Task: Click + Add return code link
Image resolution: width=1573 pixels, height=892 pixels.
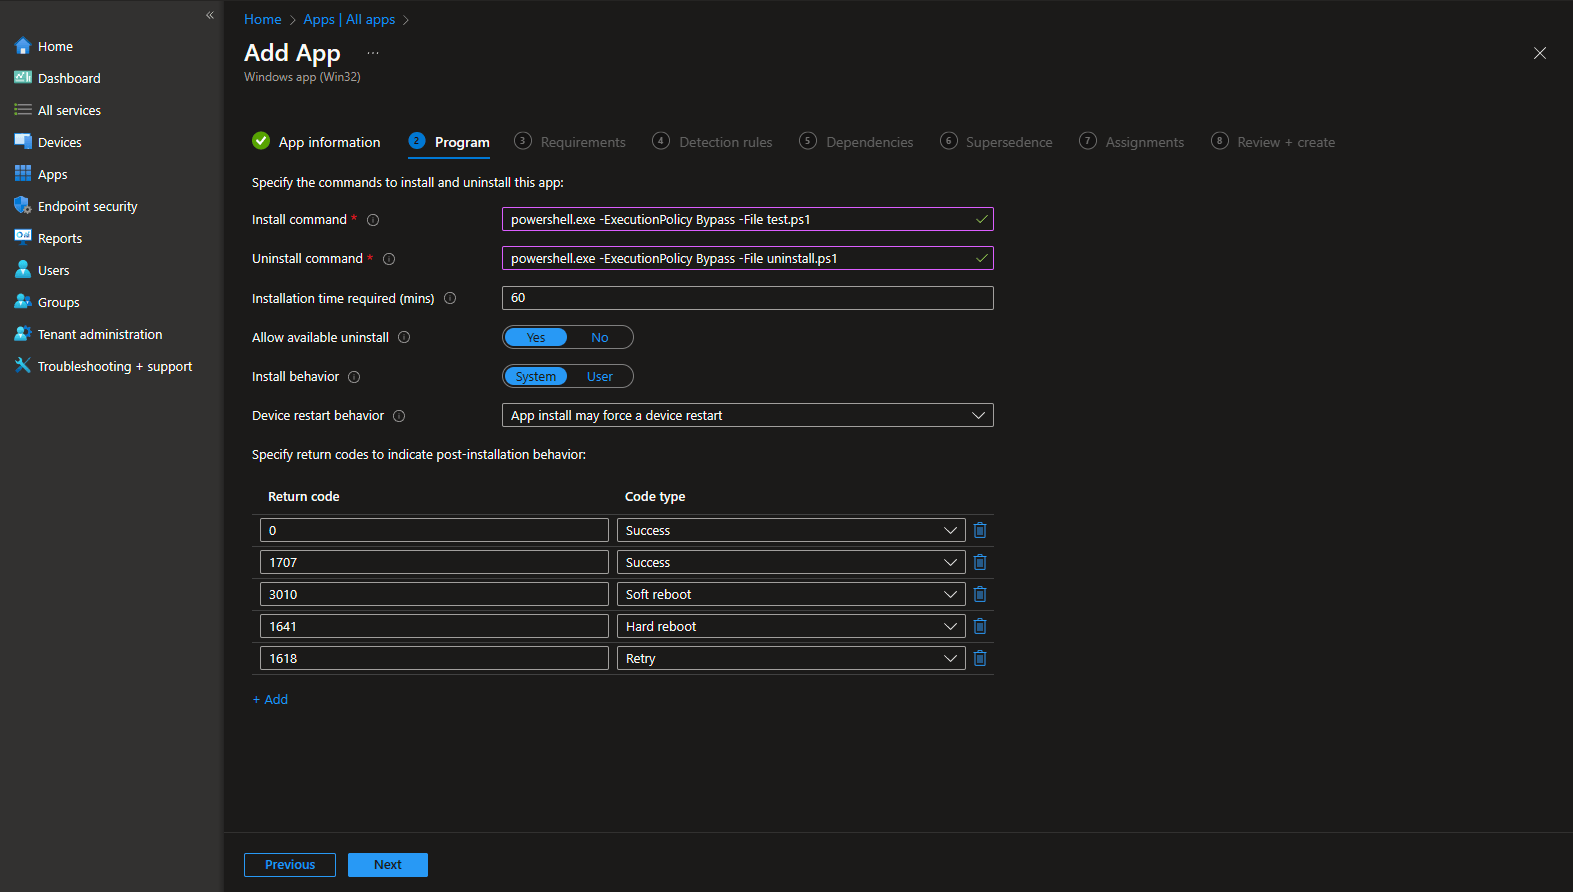Action: pyautogui.click(x=270, y=699)
